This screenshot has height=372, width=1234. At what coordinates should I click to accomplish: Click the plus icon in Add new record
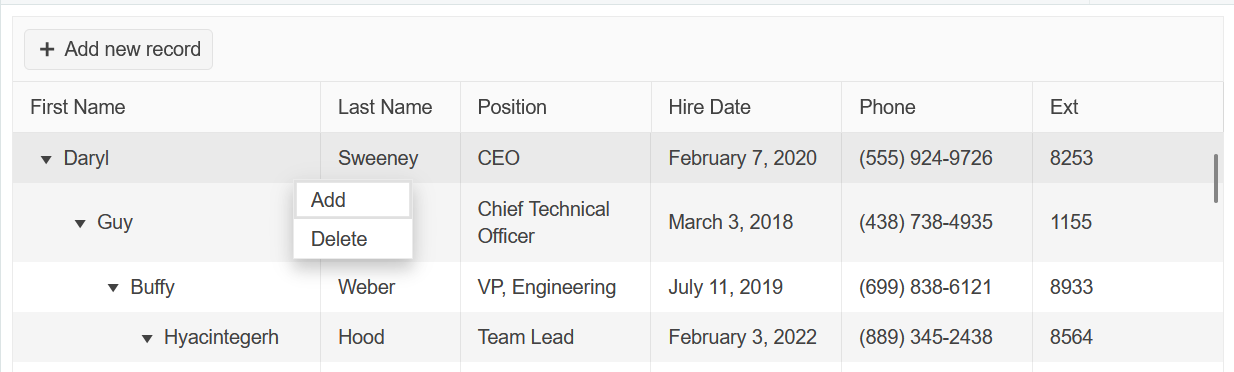point(46,49)
